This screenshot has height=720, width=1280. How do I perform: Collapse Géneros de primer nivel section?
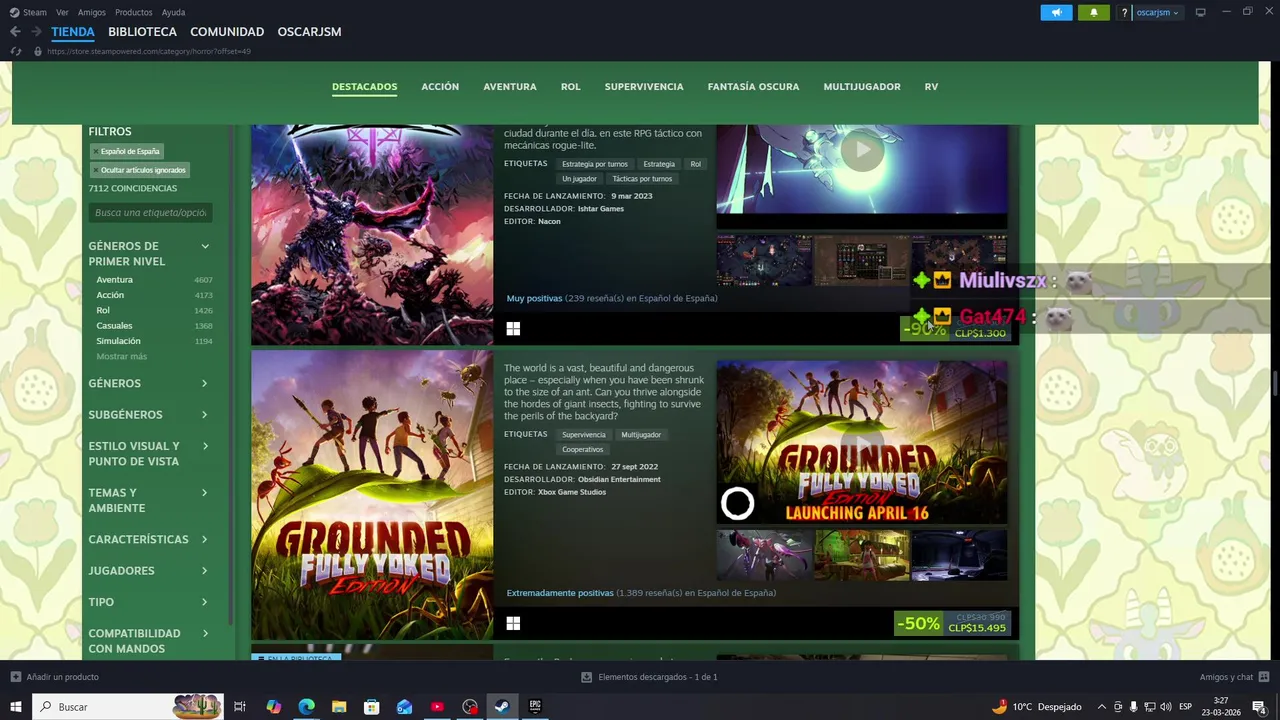pyautogui.click(x=204, y=246)
